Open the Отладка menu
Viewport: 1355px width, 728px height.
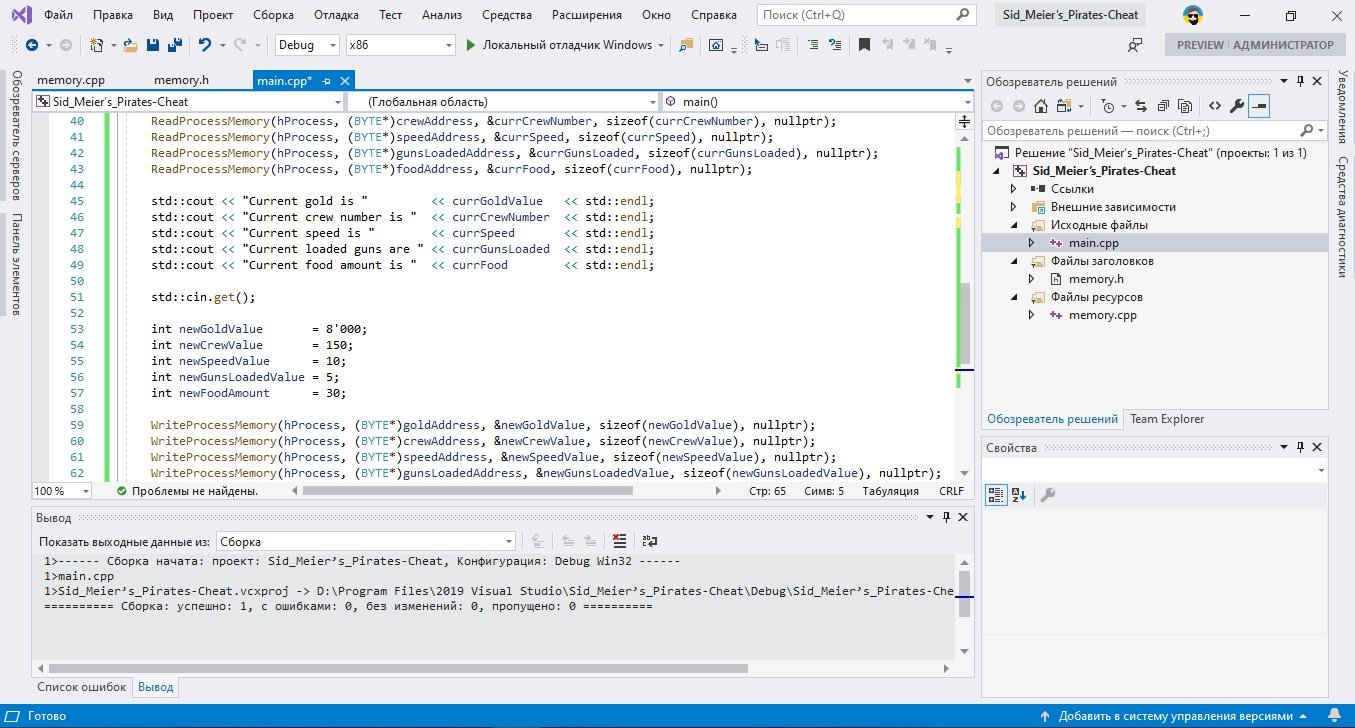click(x=336, y=15)
